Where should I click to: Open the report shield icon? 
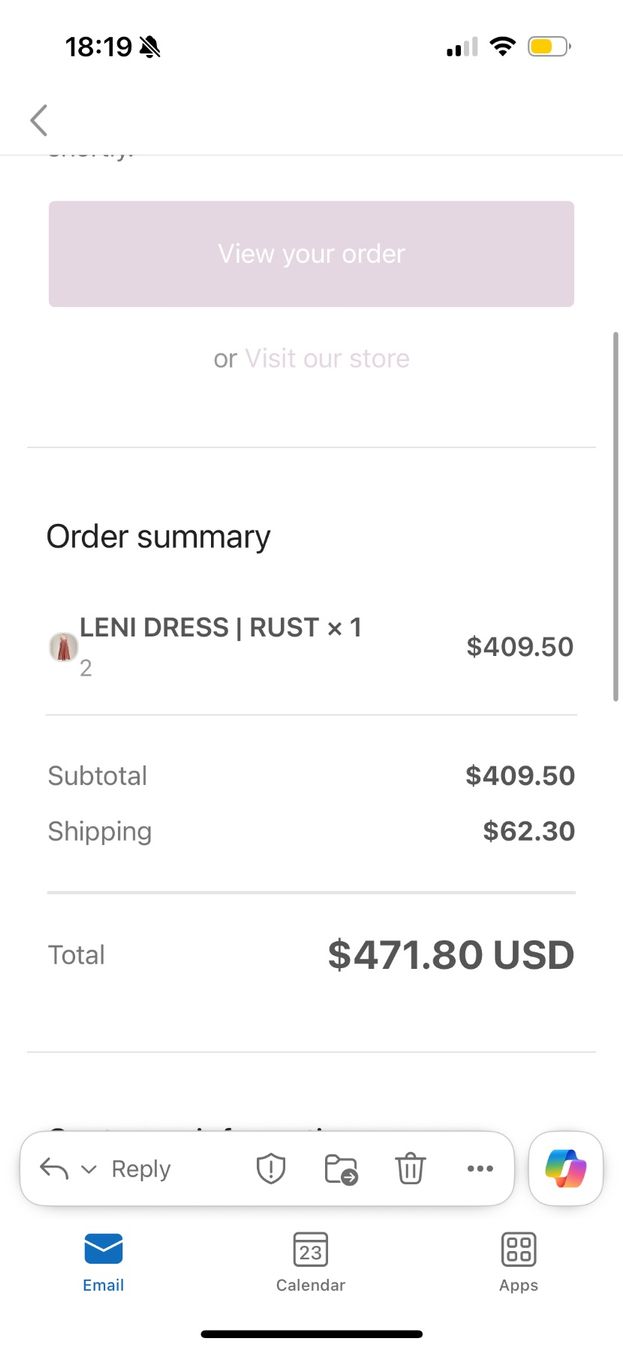271,1169
